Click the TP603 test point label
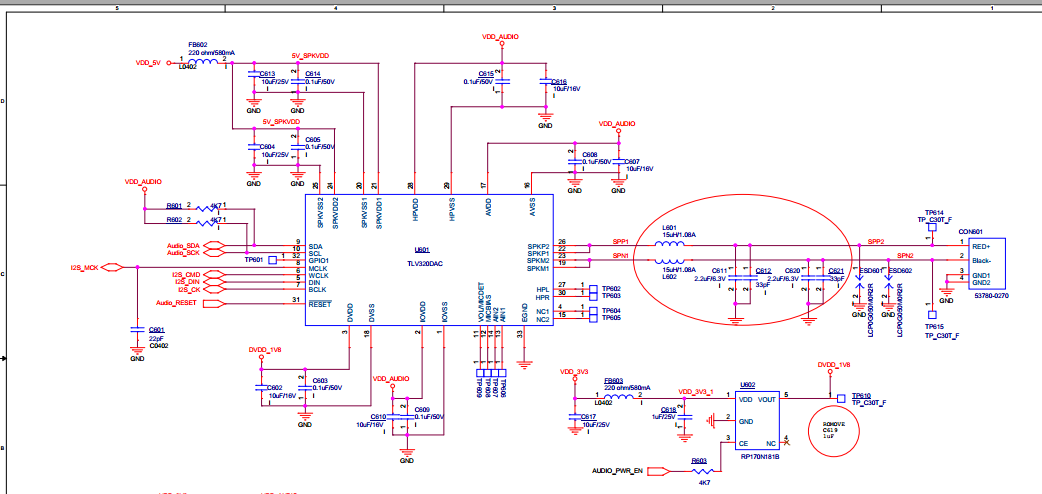The image size is (1042, 494). (611, 296)
